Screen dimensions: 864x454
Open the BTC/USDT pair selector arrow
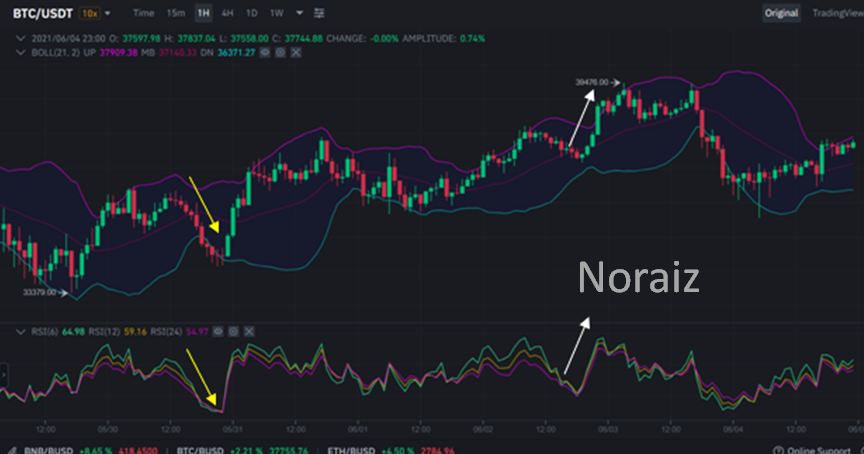tap(107, 13)
